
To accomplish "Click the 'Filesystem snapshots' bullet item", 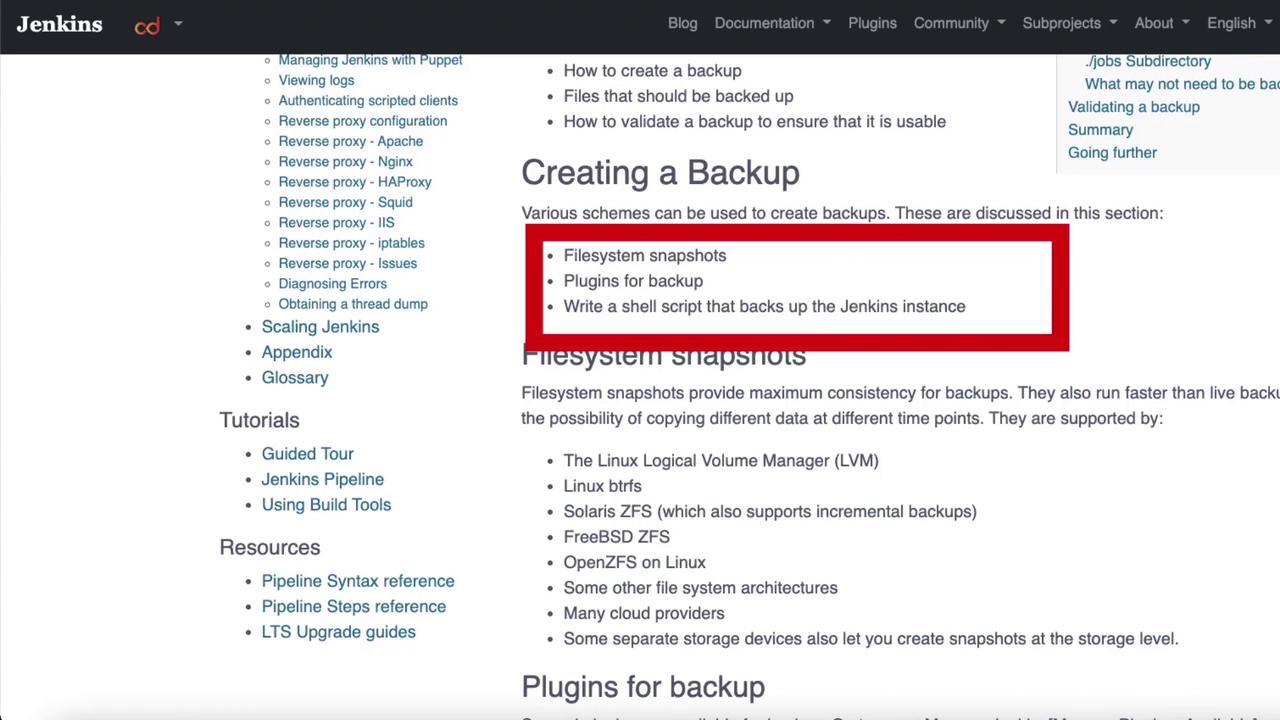I will pyautogui.click(x=645, y=255).
